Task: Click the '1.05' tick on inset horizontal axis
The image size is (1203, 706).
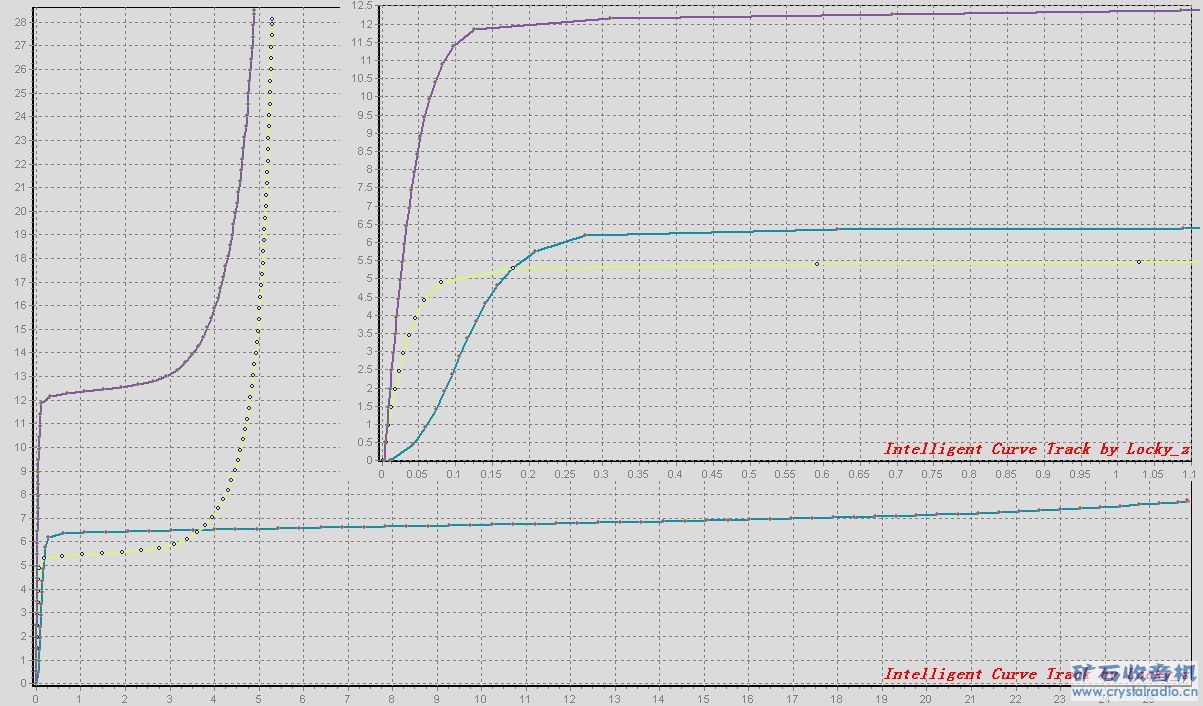Action: click(x=1152, y=473)
